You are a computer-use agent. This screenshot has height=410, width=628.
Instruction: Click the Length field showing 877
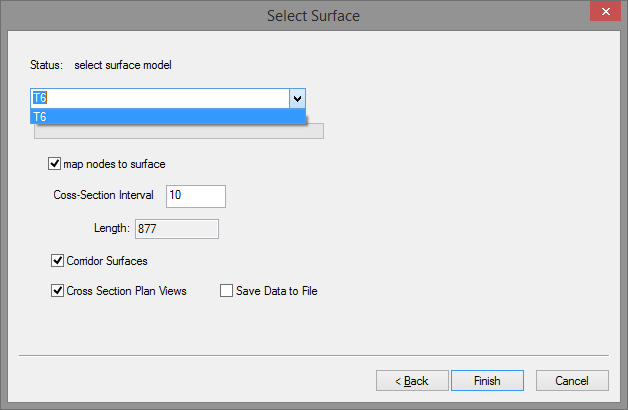(x=177, y=229)
